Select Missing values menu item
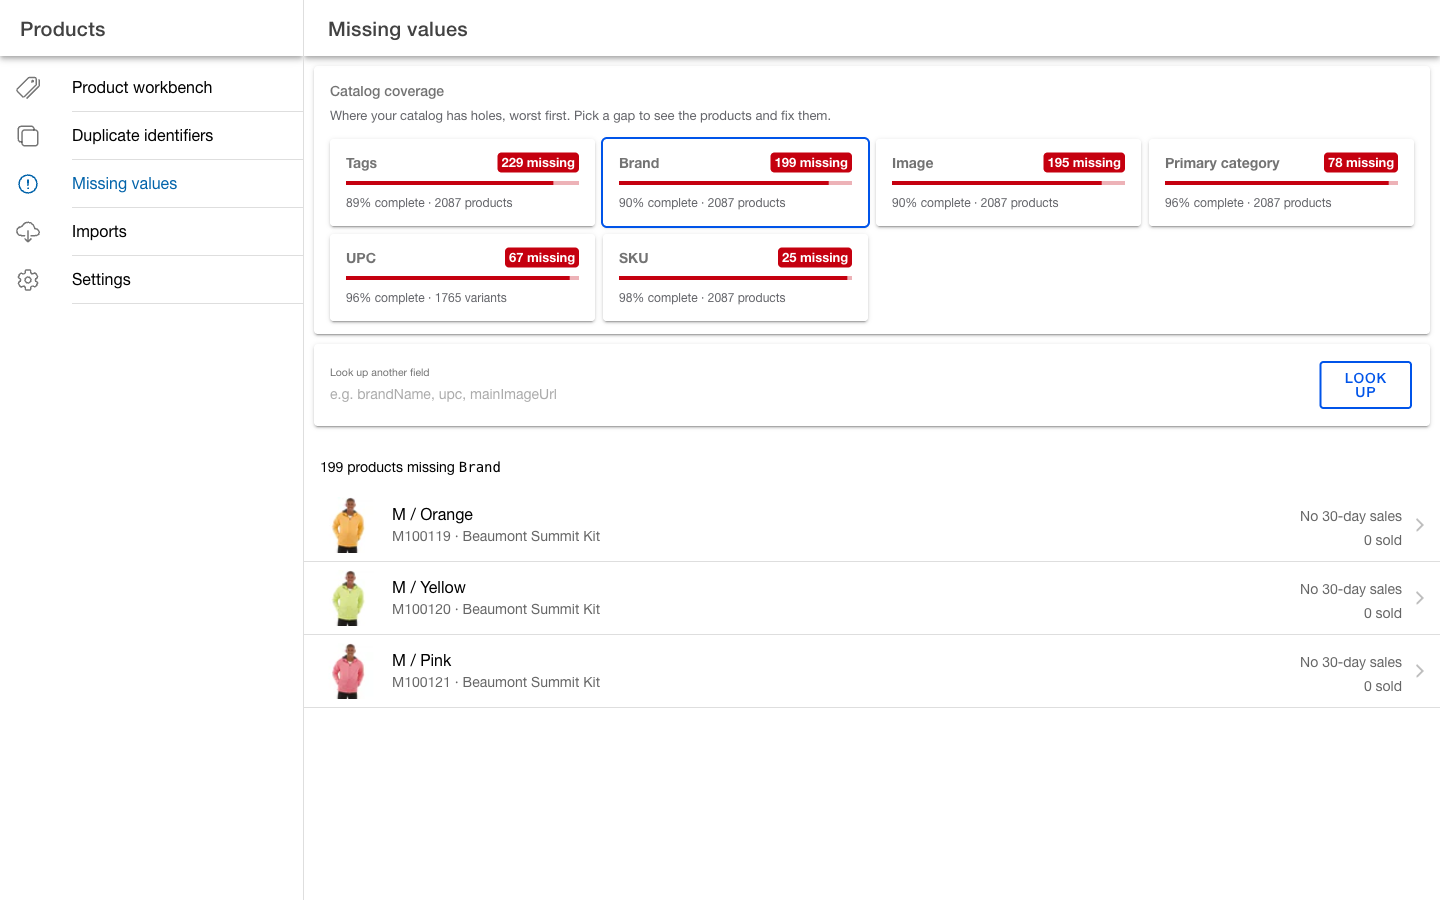The height and width of the screenshot is (900, 1440). pos(152,184)
